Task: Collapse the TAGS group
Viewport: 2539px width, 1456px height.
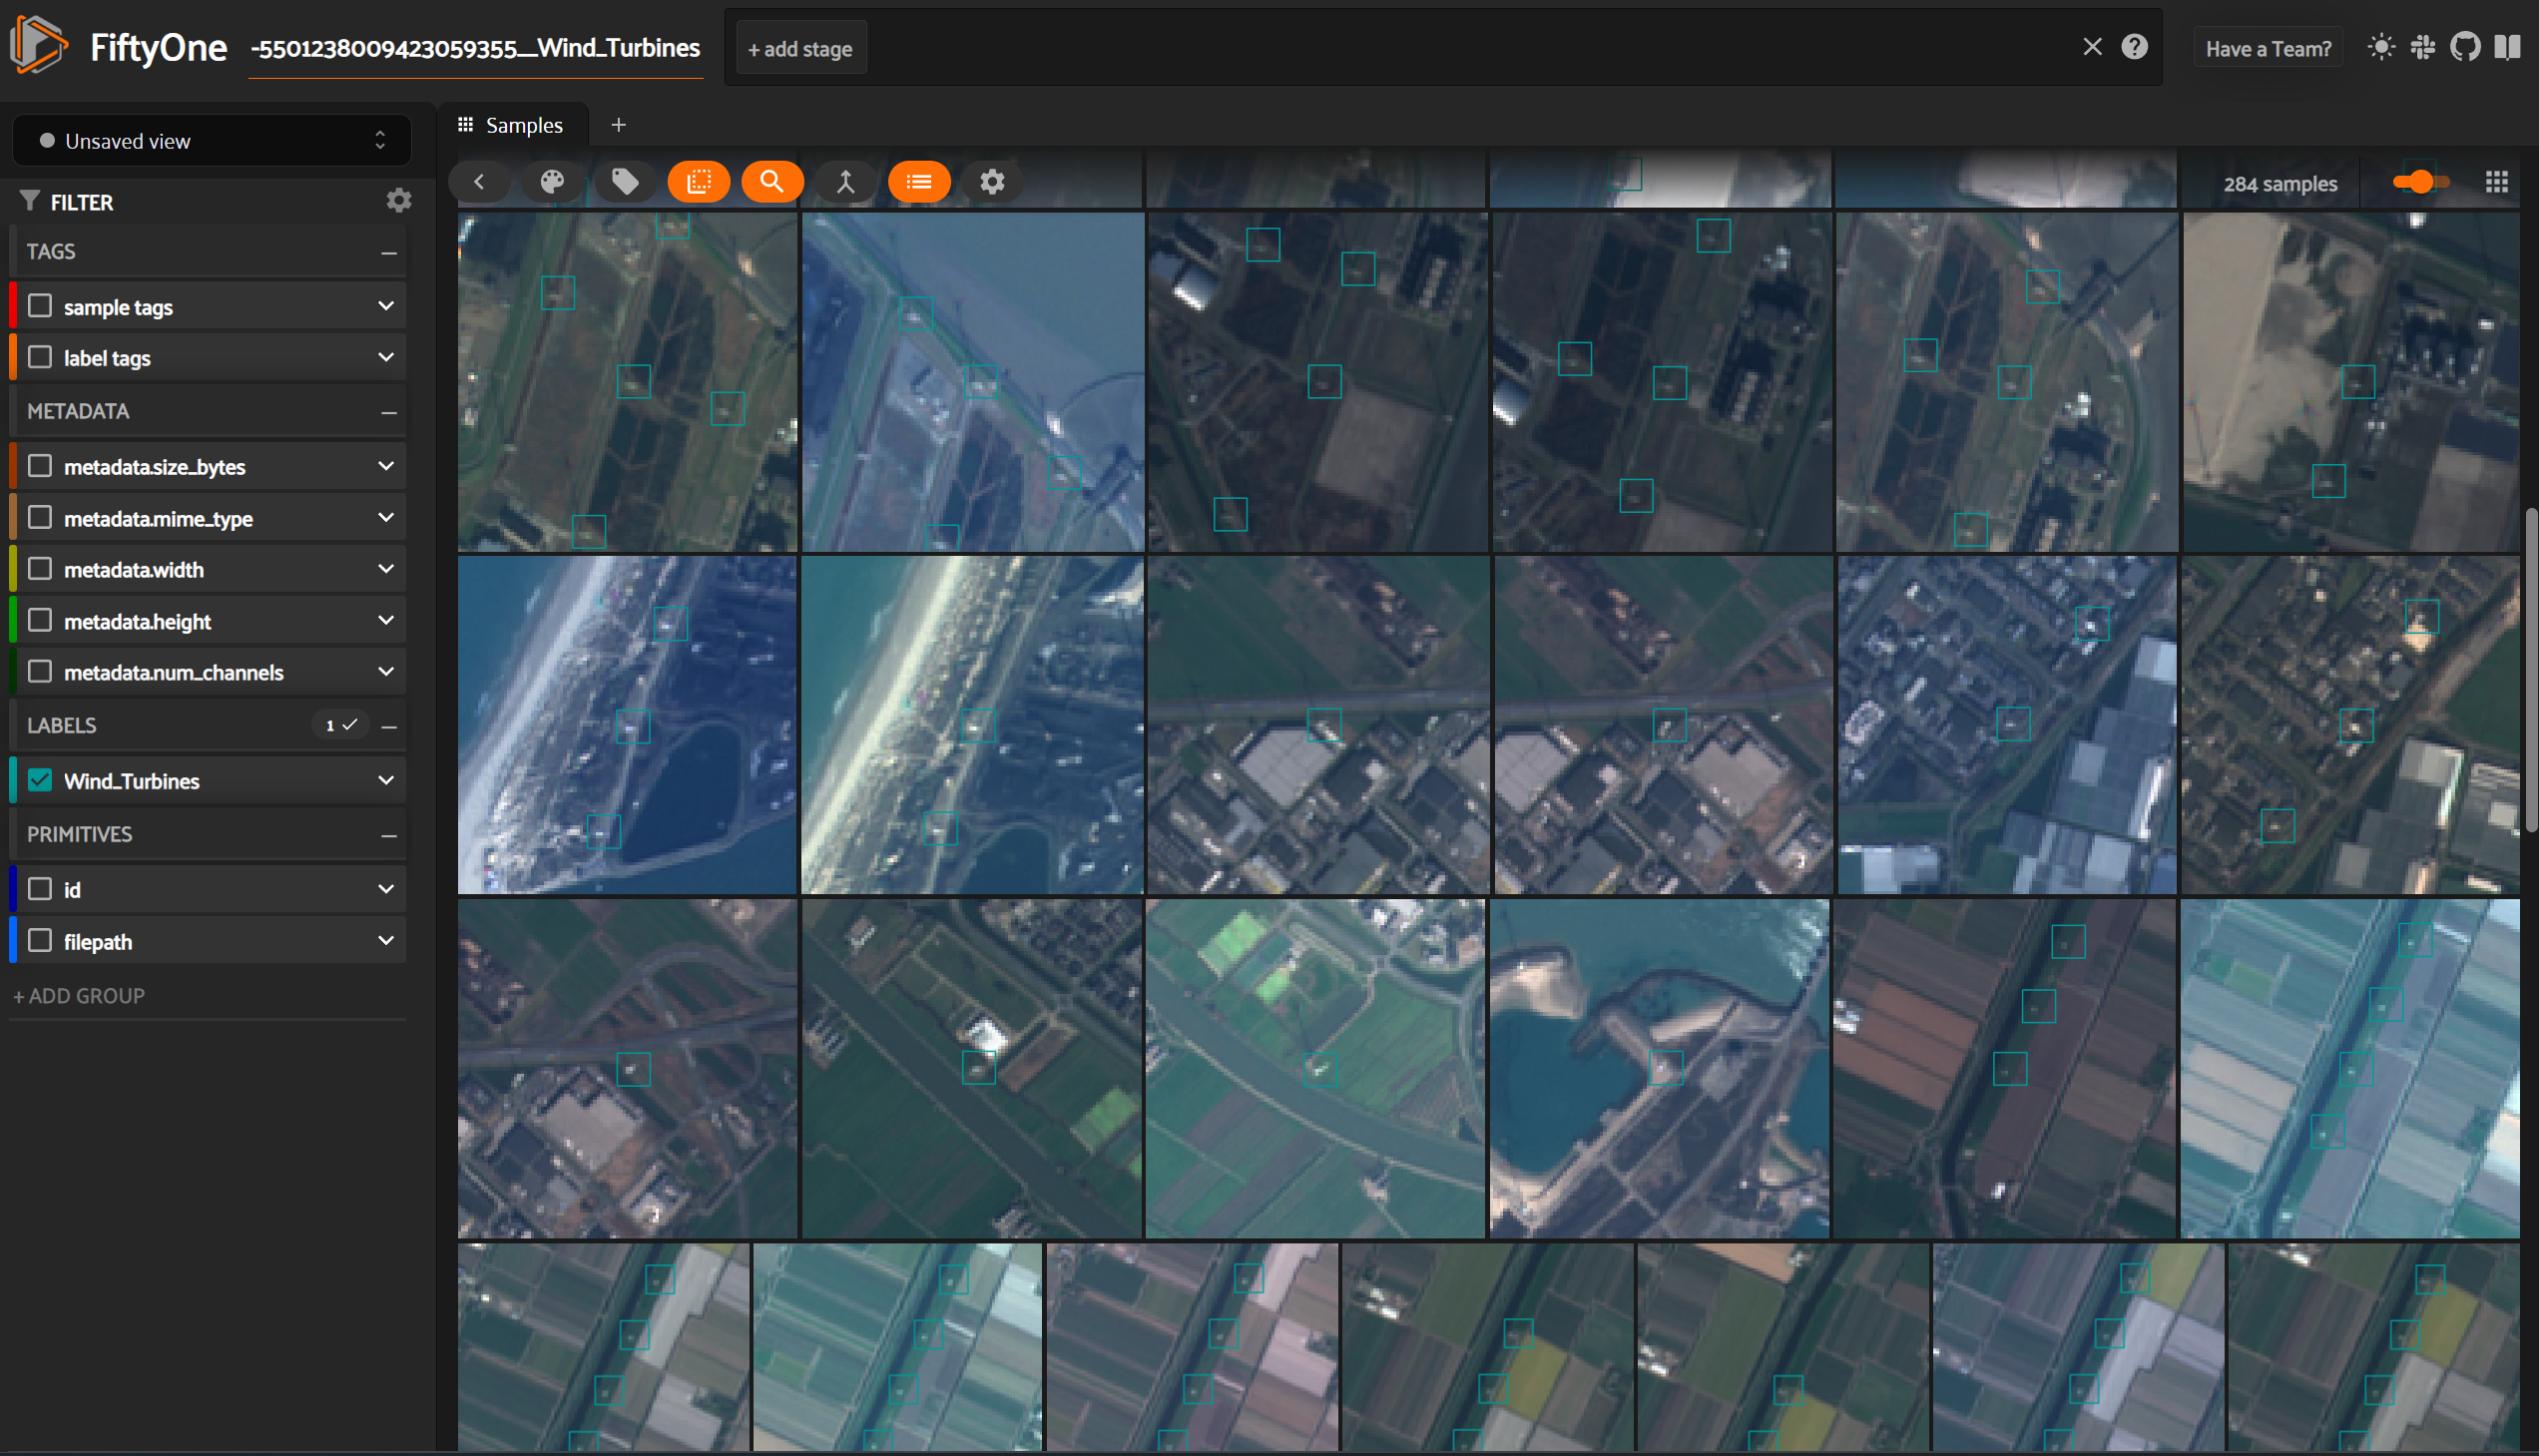Action: [389, 252]
